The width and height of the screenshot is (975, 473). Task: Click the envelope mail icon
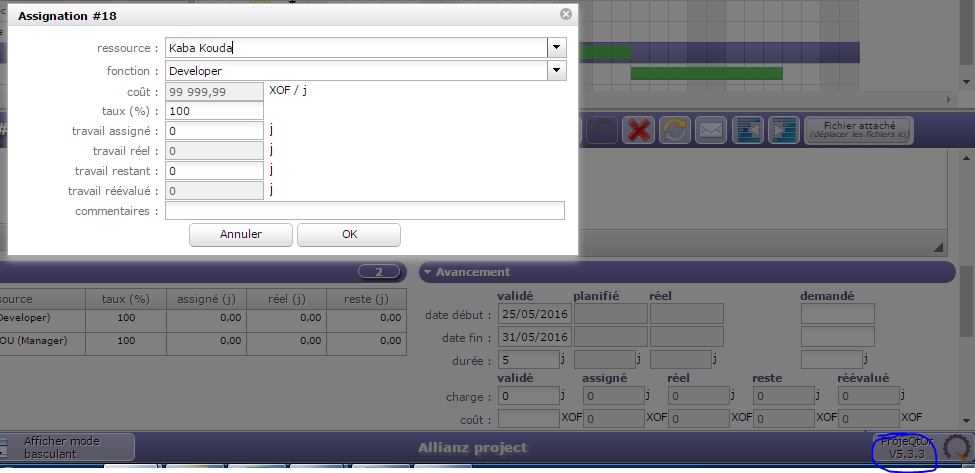point(711,131)
